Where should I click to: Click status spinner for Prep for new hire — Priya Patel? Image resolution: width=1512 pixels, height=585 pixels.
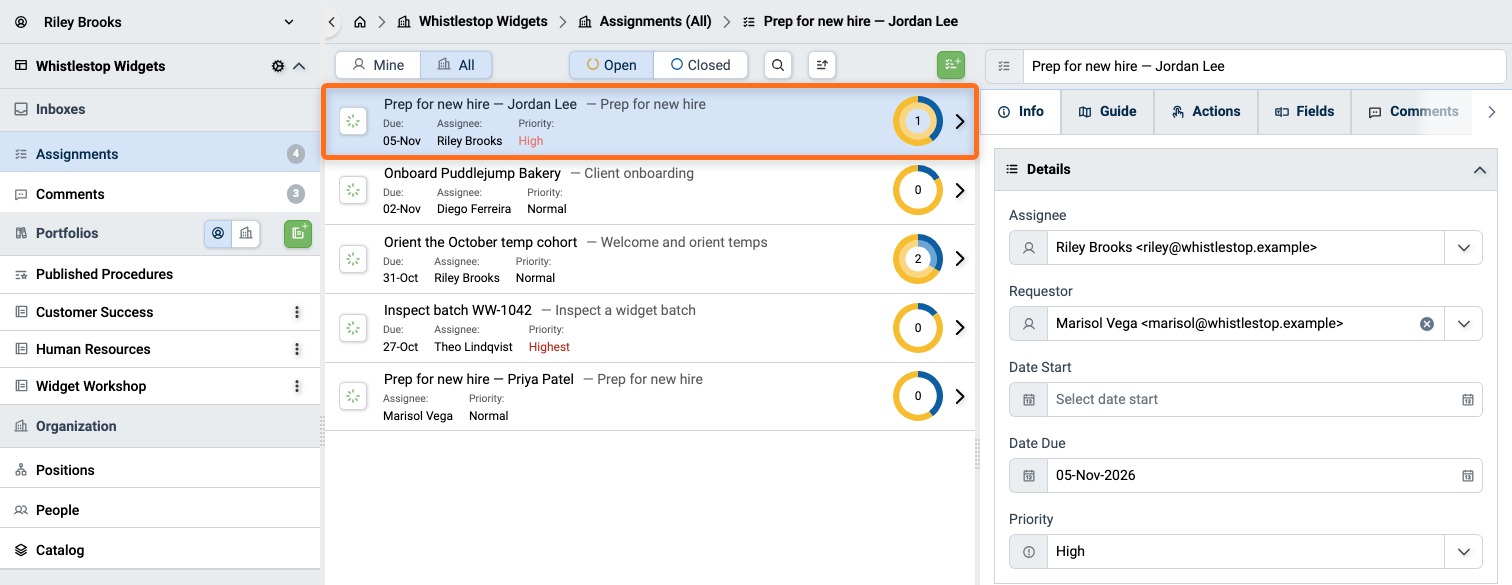point(352,396)
